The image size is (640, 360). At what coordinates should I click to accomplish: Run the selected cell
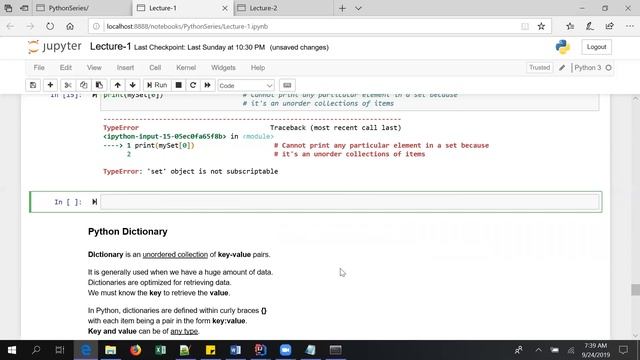[157, 85]
